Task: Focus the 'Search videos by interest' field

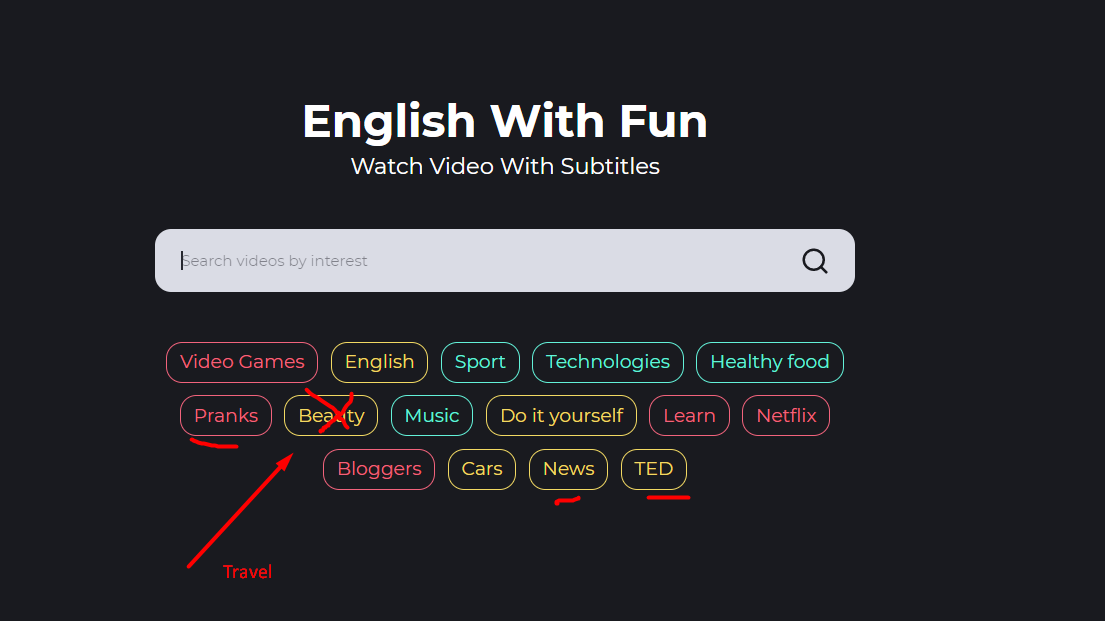Action: point(505,260)
